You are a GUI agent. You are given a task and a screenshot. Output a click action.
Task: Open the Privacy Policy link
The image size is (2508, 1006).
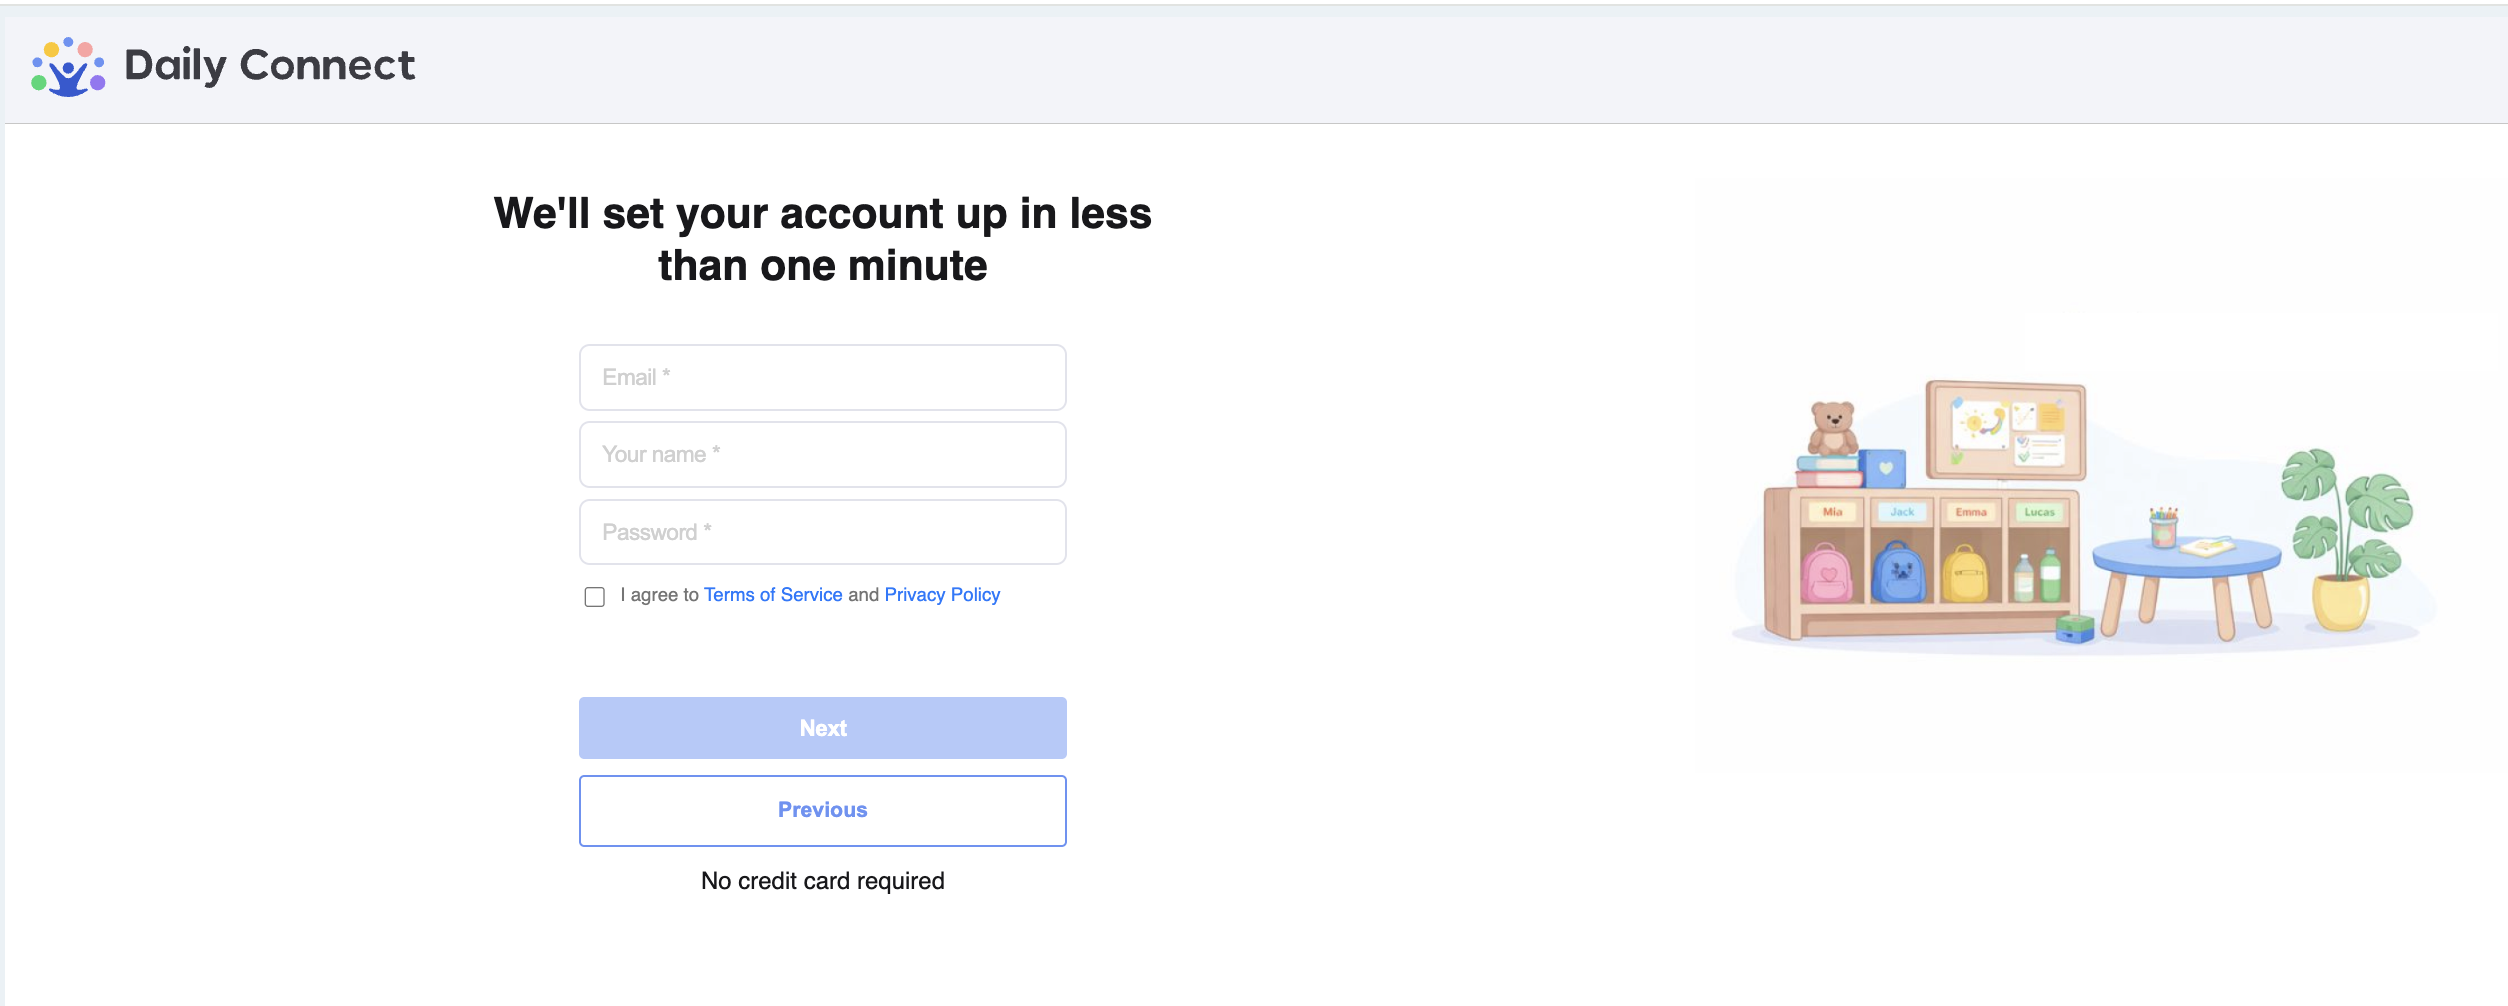tap(942, 595)
